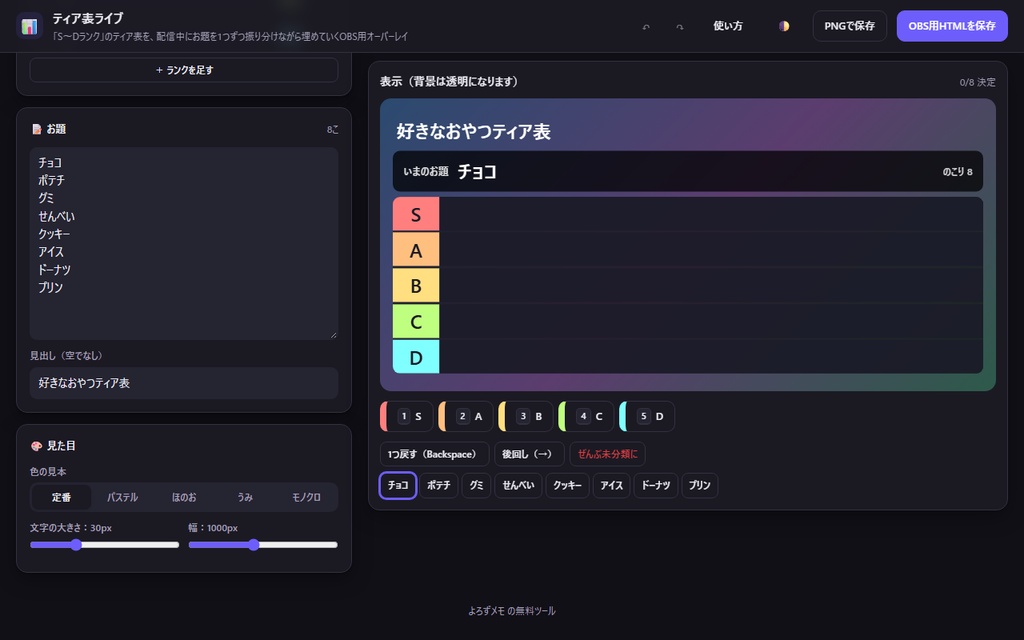Click the yellow B tier label
The image size is (1024, 640).
click(x=416, y=286)
